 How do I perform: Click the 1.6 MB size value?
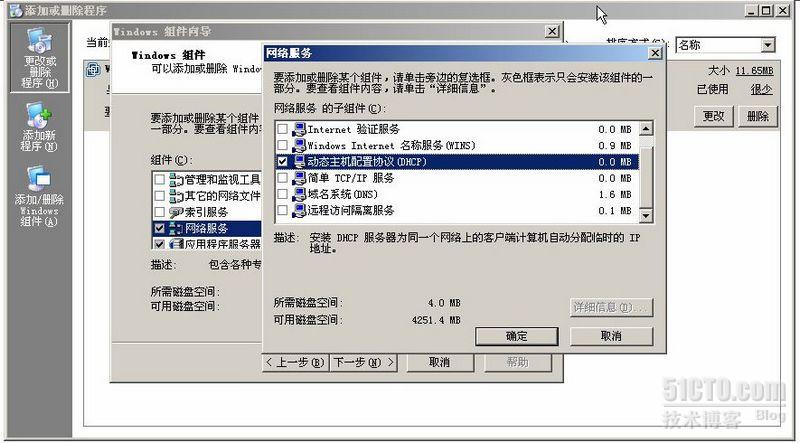coord(615,194)
